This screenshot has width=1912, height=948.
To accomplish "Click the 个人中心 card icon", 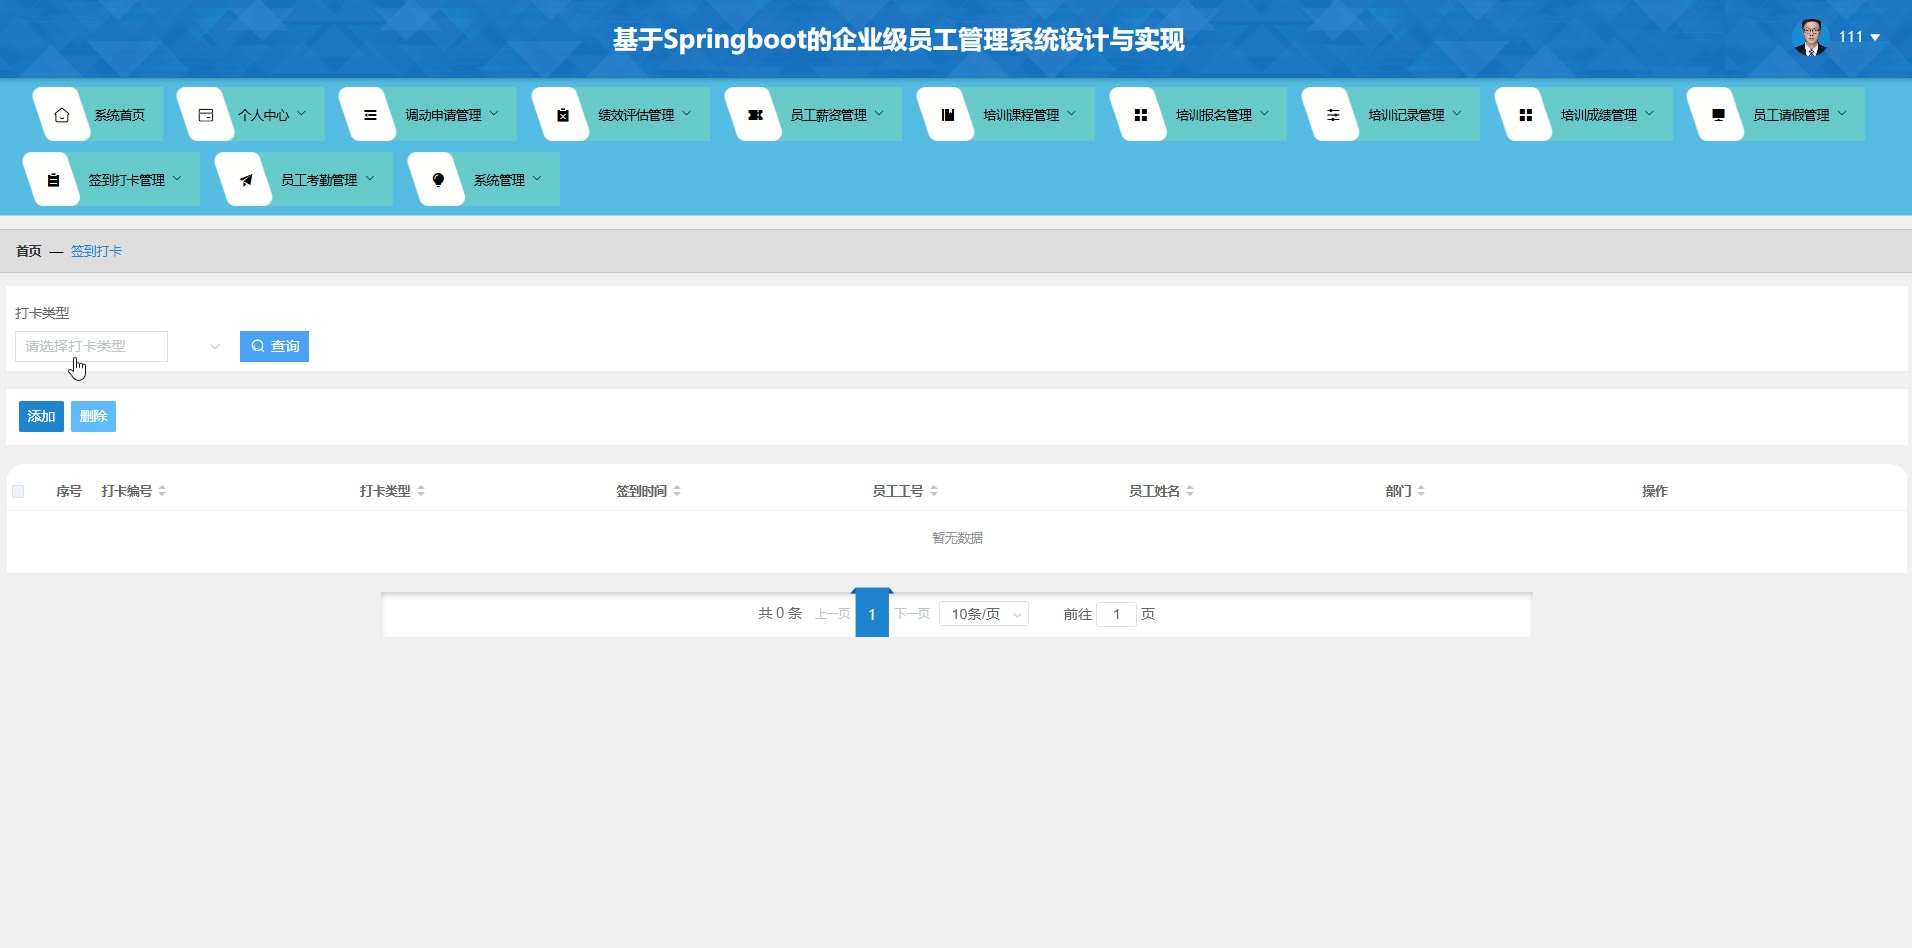I will pos(206,115).
